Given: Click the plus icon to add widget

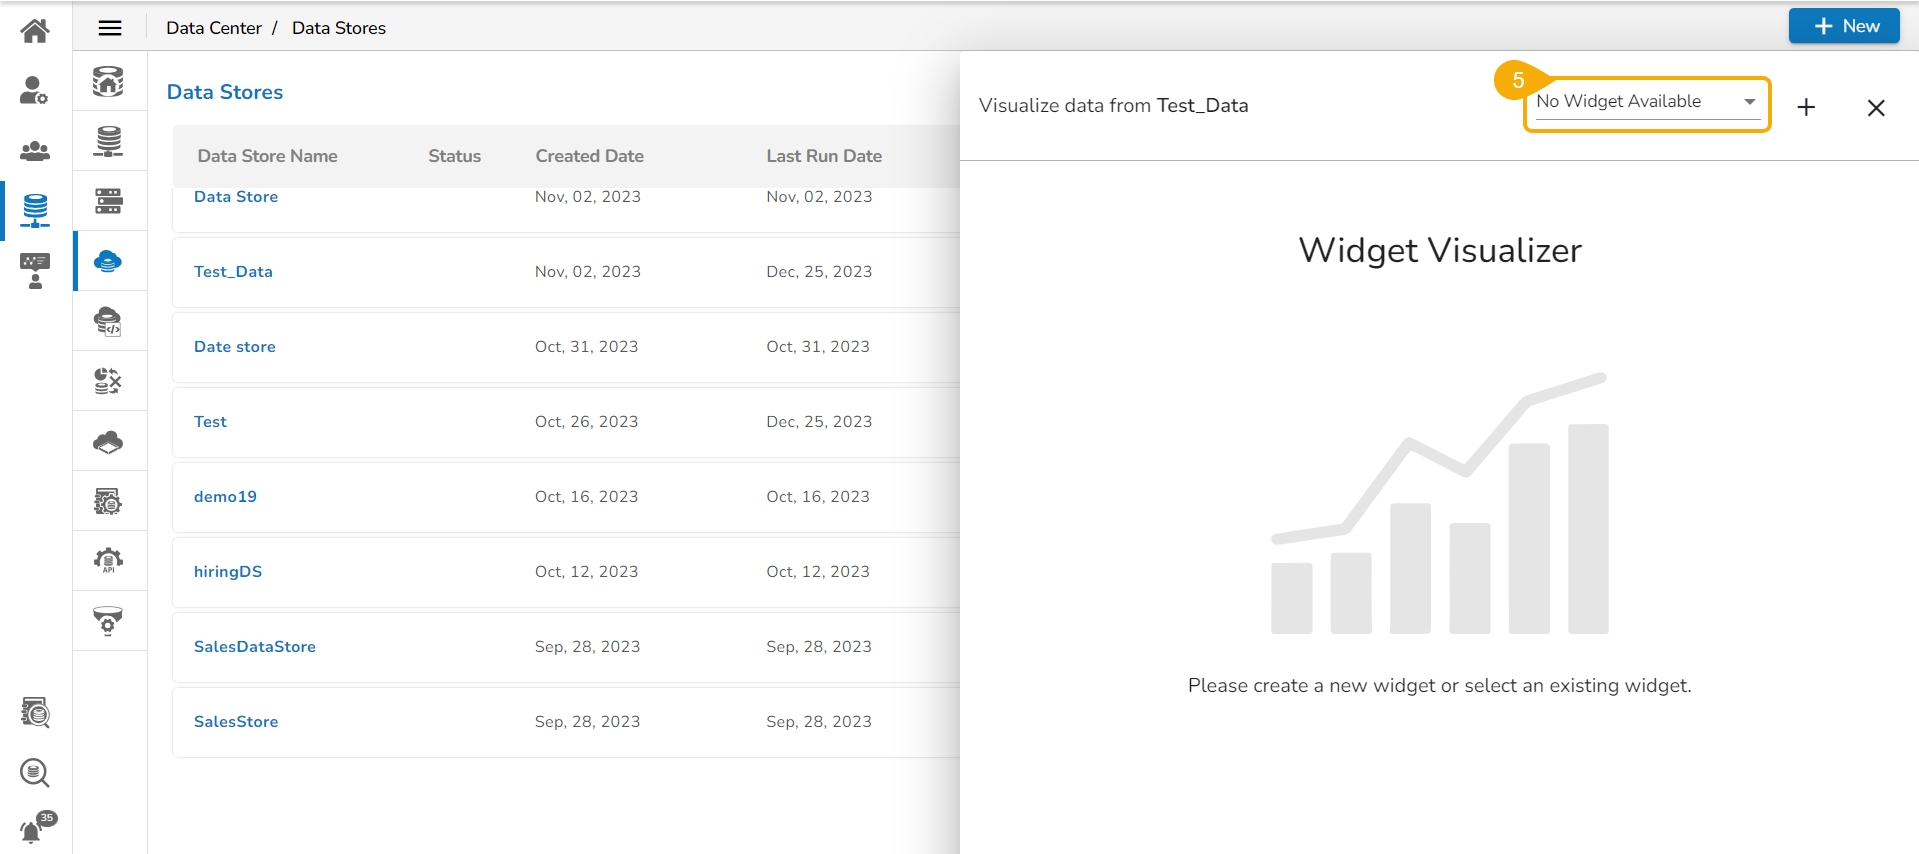Looking at the screenshot, I should coord(1806,107).
